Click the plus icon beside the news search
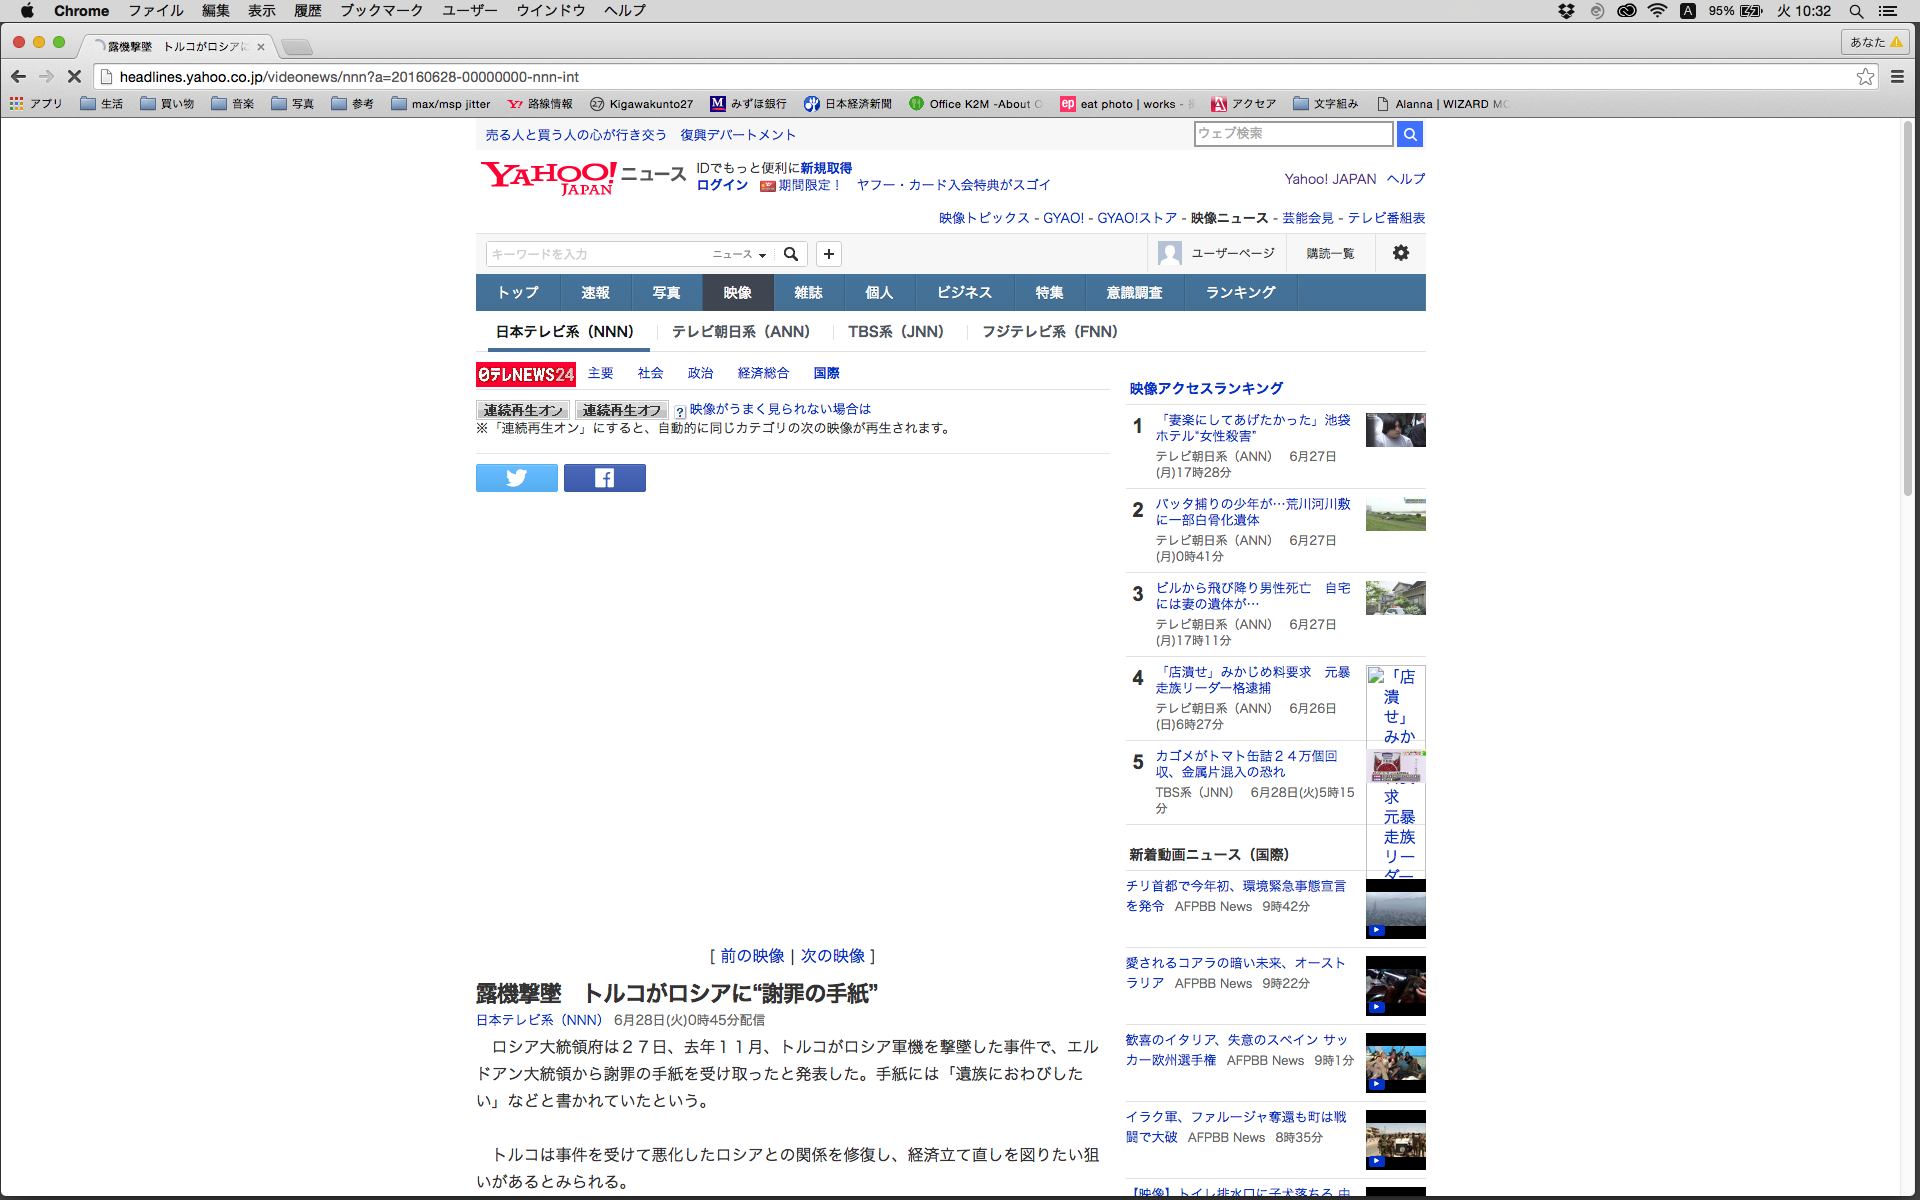 [x=828, y=254]
